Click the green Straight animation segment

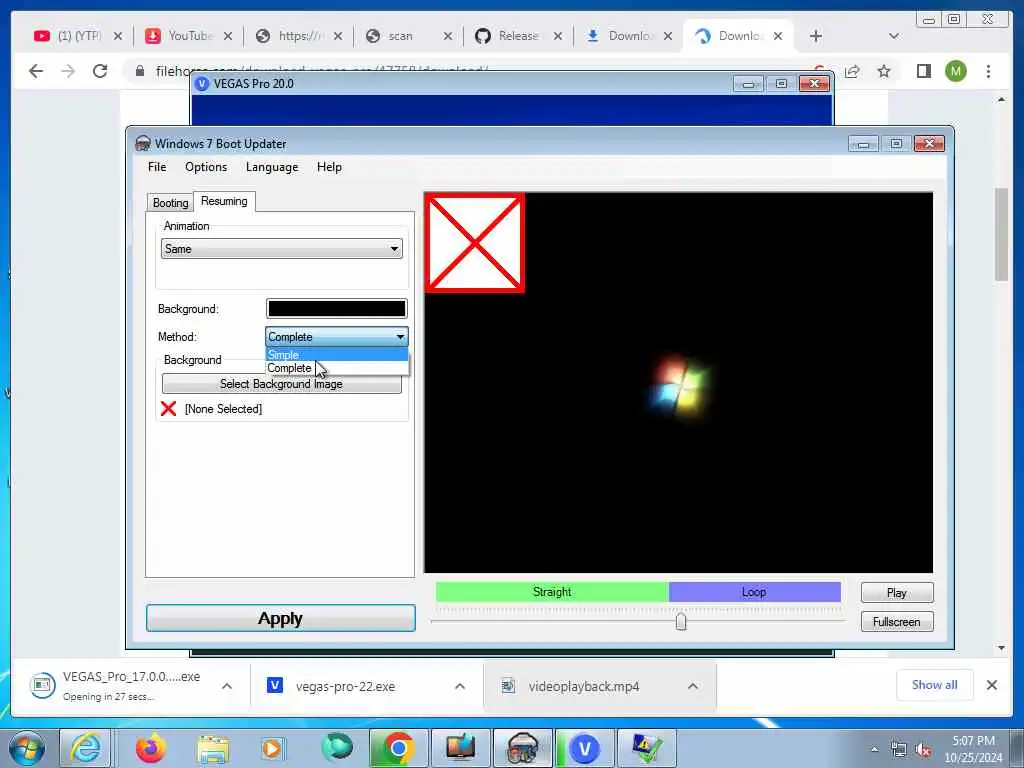tap(552, 592)
